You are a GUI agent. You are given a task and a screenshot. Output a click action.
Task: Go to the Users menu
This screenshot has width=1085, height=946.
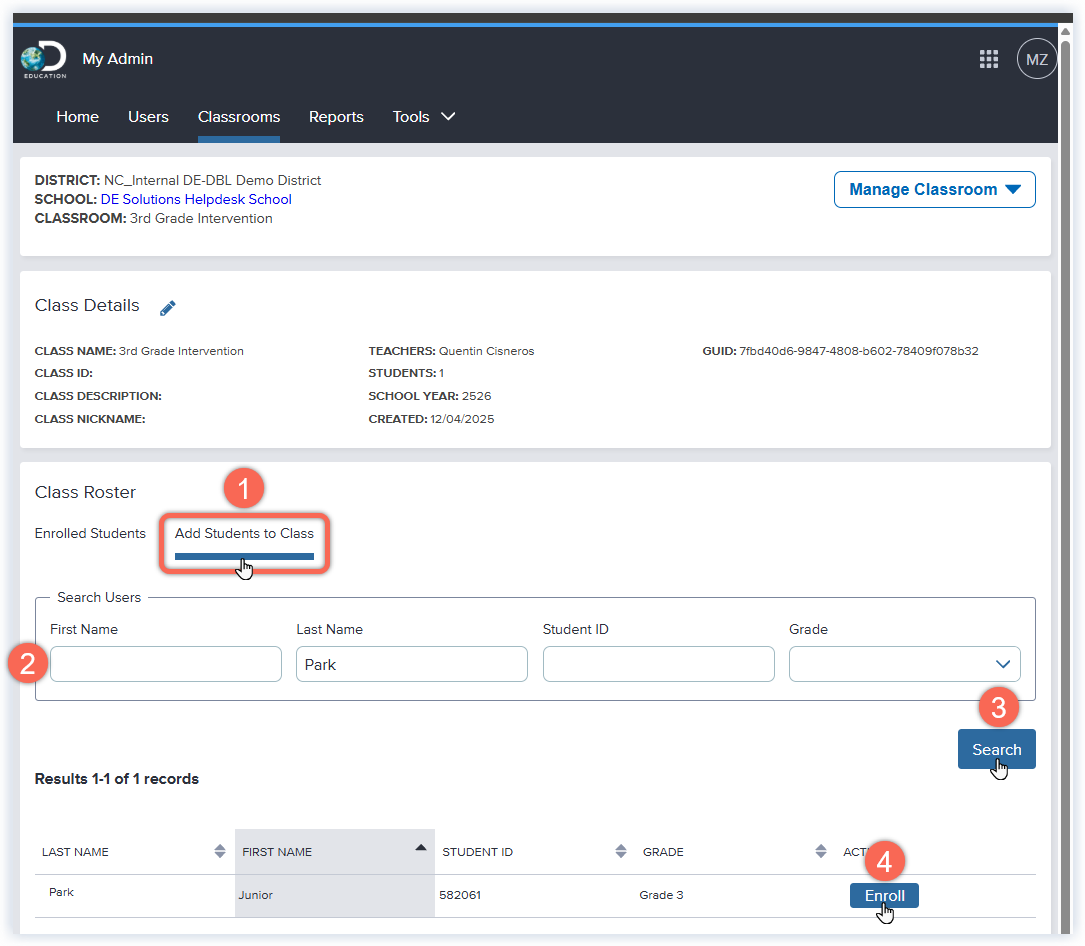[x=148, y=117]
